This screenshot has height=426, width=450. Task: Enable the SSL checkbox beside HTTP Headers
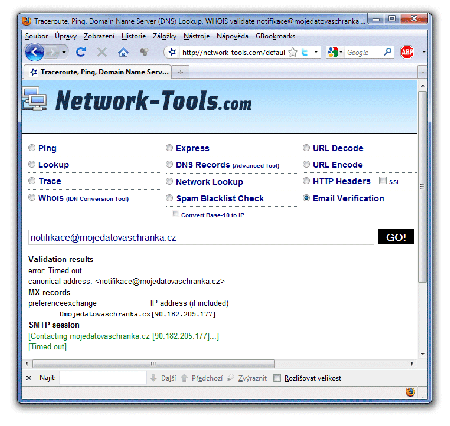pos(382,181)
